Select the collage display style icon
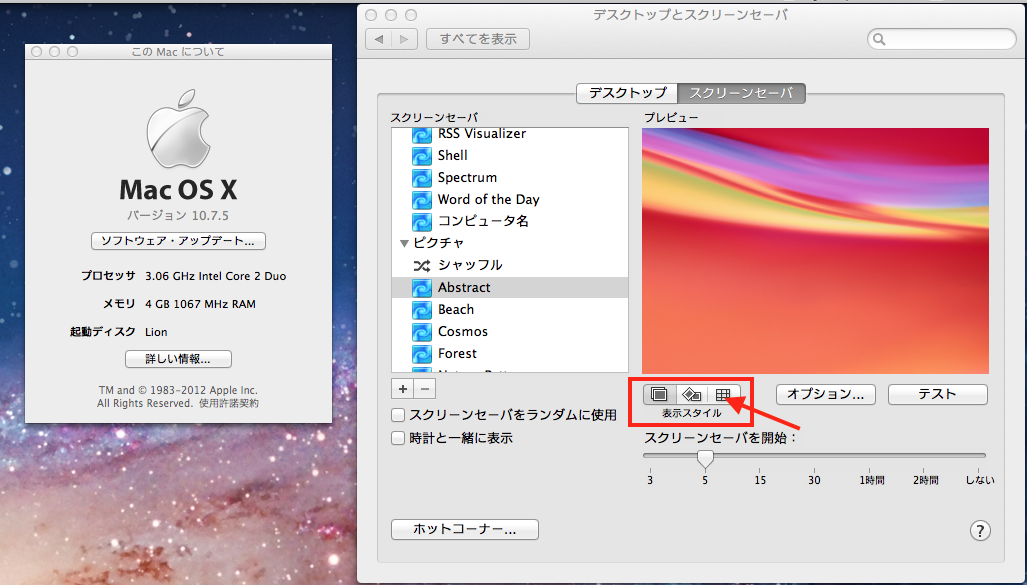 coord(692,394)
